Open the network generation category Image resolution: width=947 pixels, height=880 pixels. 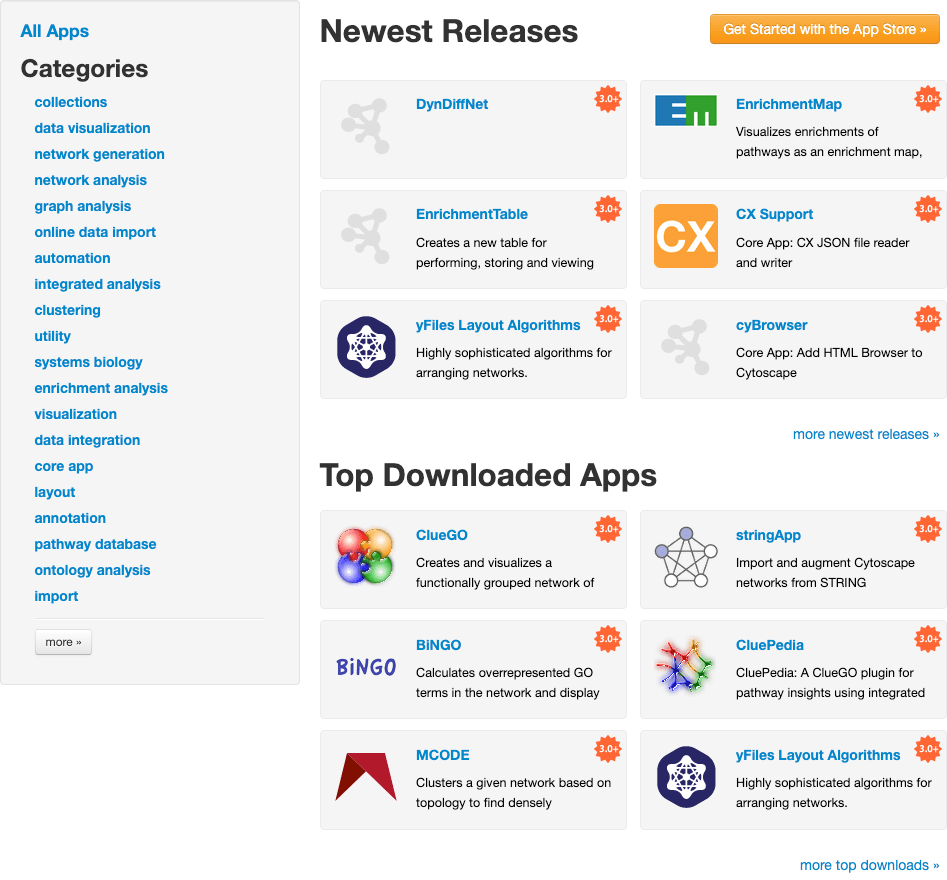point(100,154)
